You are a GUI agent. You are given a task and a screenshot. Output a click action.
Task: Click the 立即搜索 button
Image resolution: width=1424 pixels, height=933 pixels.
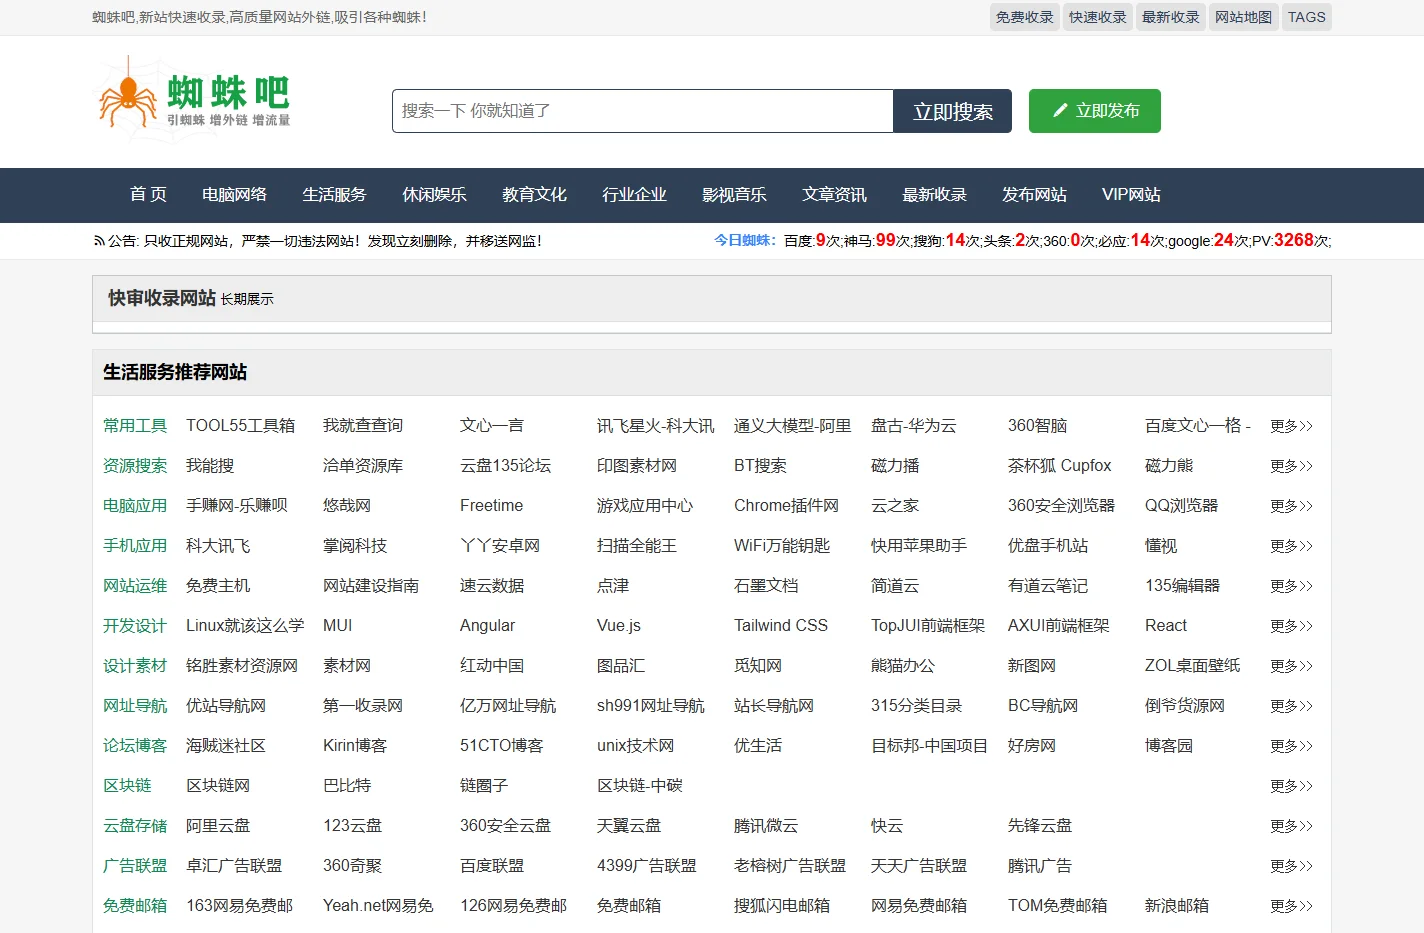click(x=952, y=111)
